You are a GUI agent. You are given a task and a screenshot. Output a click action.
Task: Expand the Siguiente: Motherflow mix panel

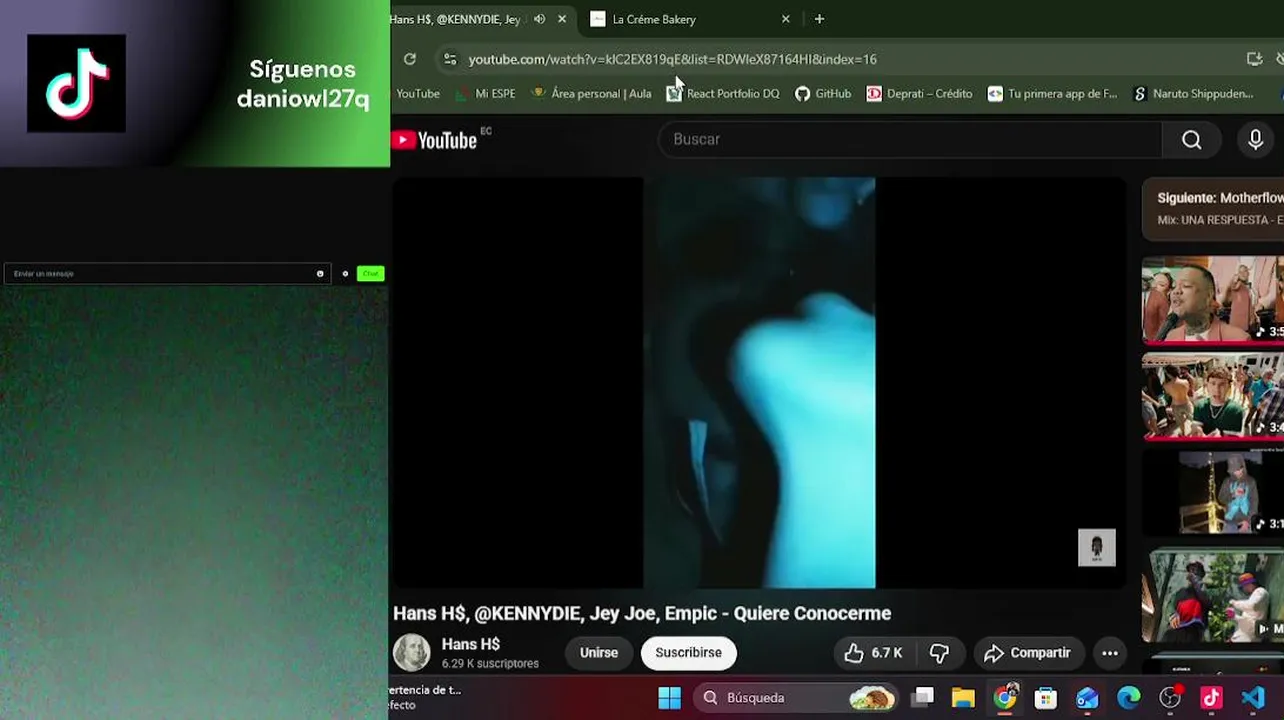tap(1213, 209)
